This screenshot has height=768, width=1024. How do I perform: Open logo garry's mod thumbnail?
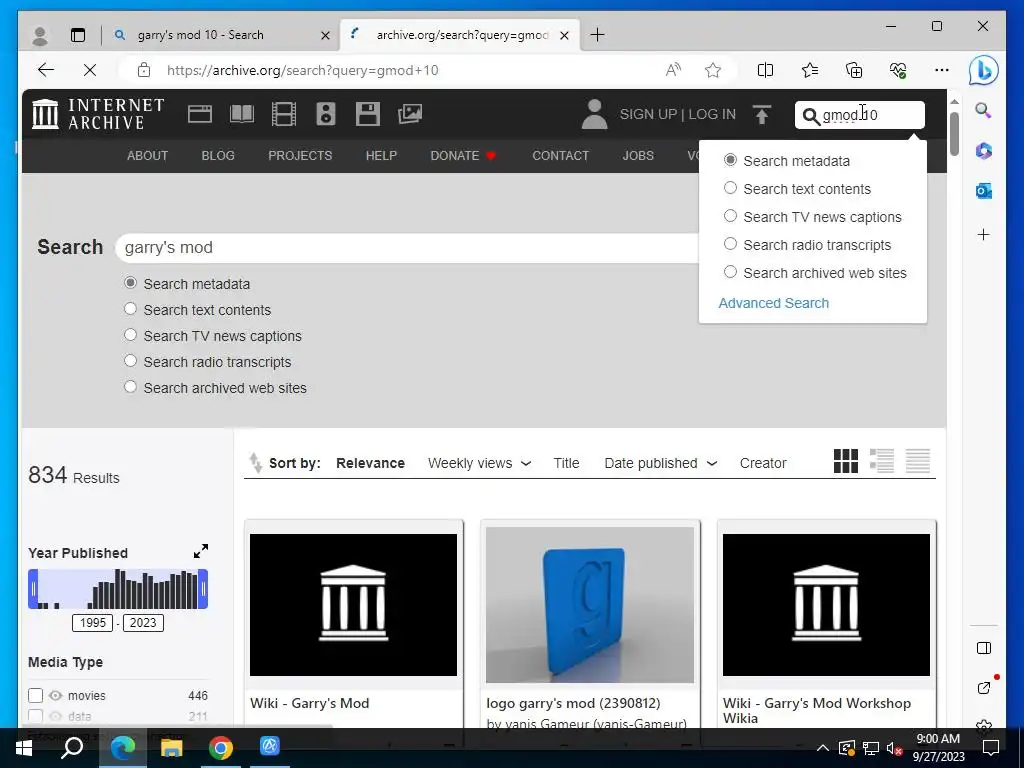pyautogui.click(x=590, y=605)
